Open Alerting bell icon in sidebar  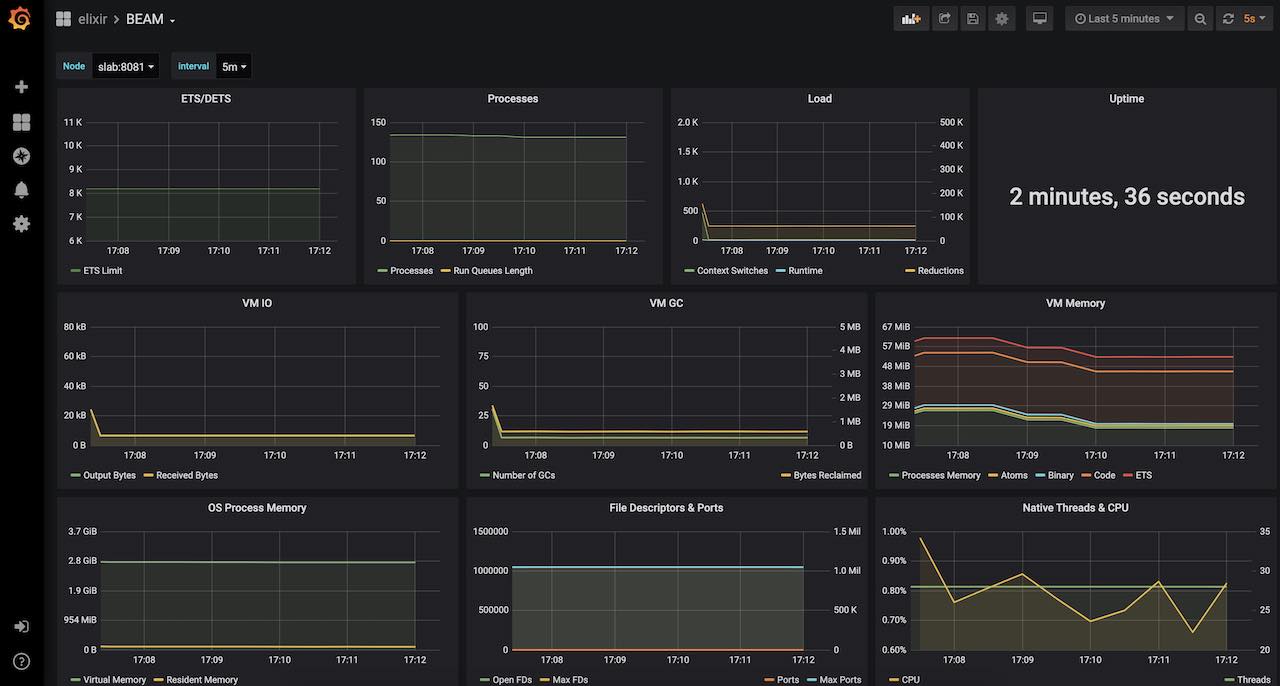[21, 190]
